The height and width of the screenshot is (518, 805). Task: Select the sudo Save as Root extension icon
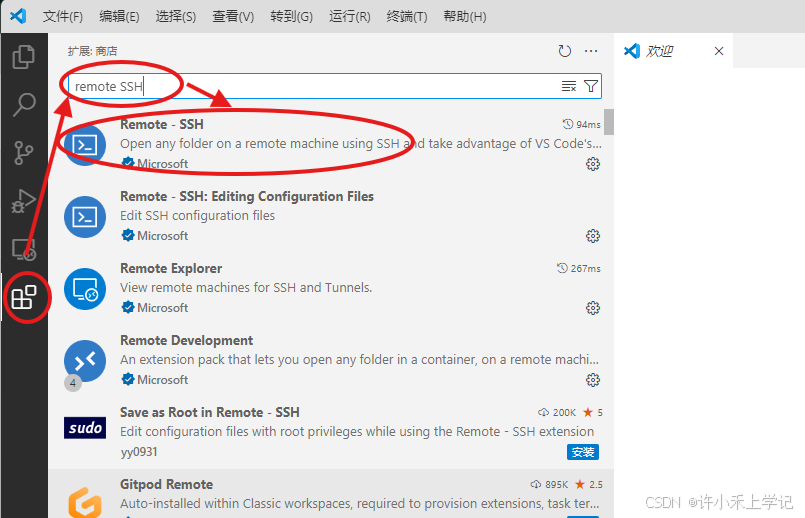[85, 428]
